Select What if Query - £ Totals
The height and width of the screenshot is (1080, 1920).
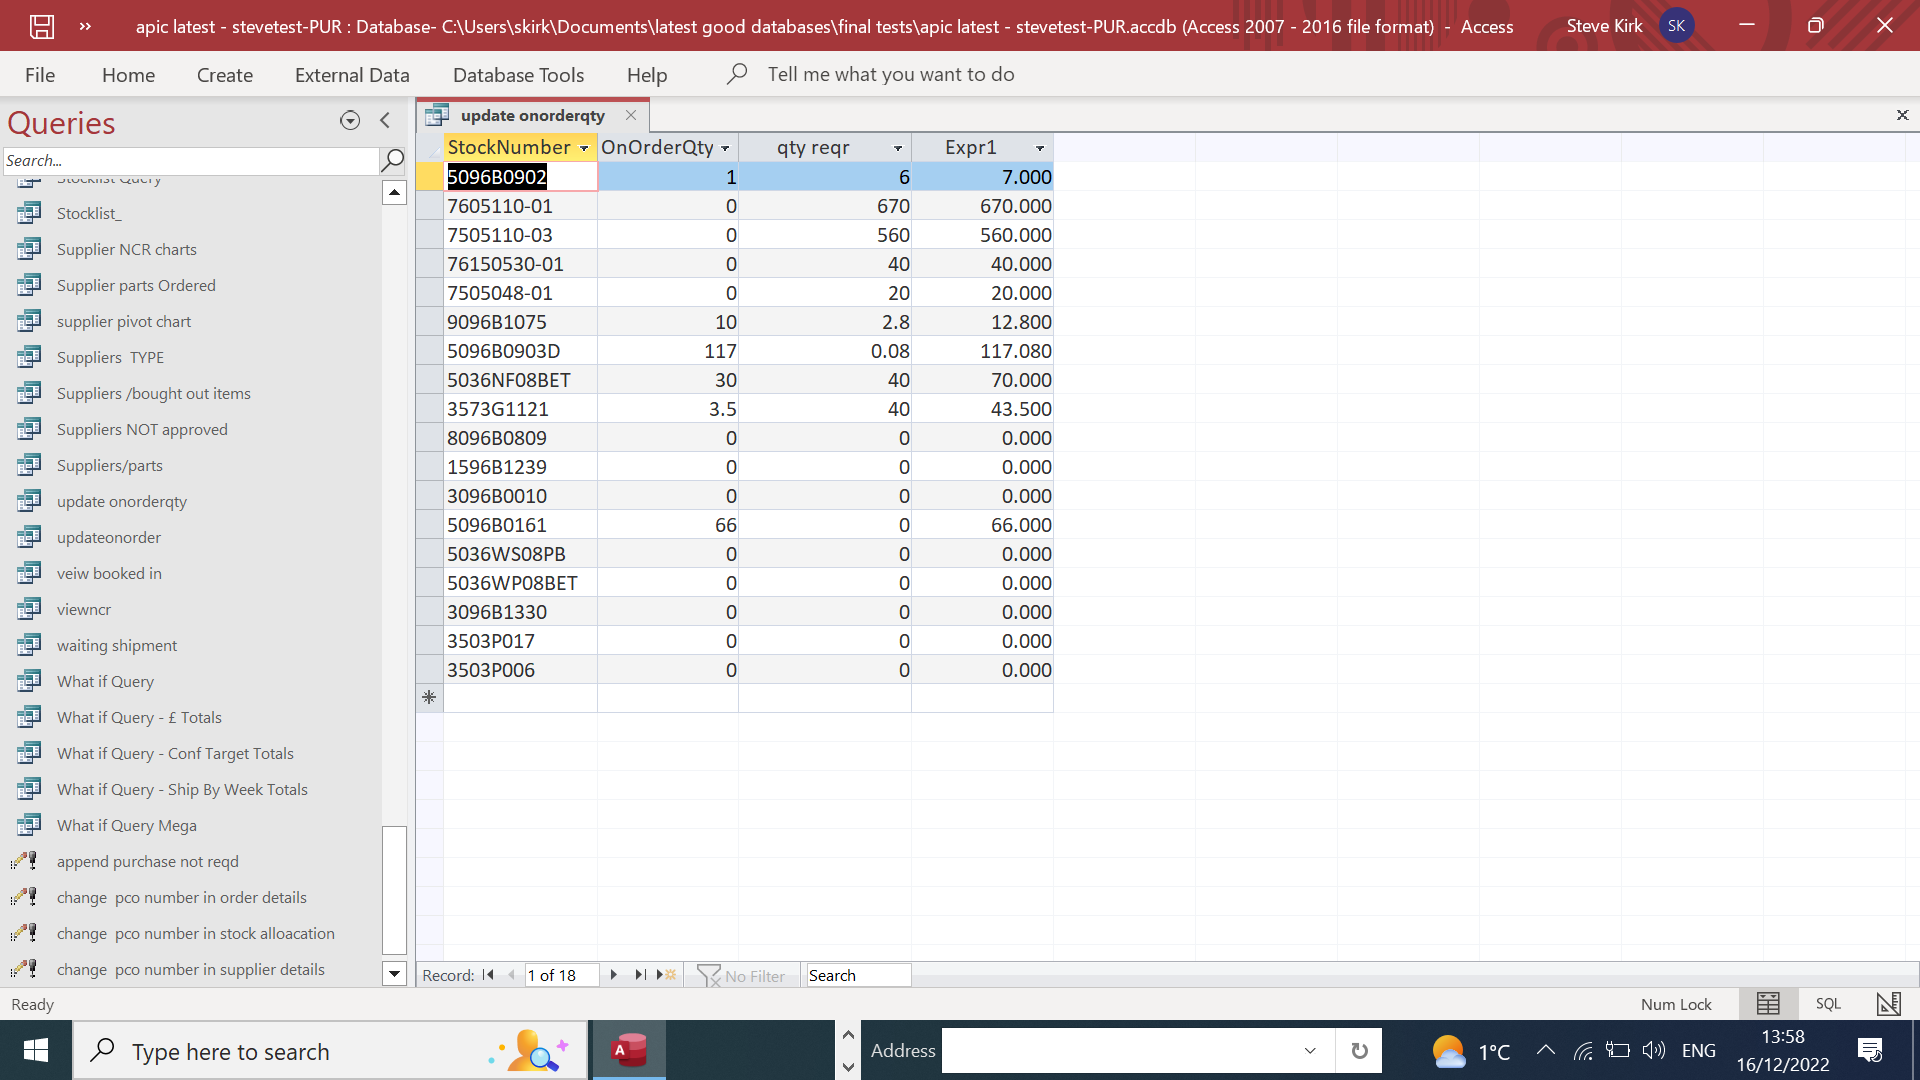(139, 717)
